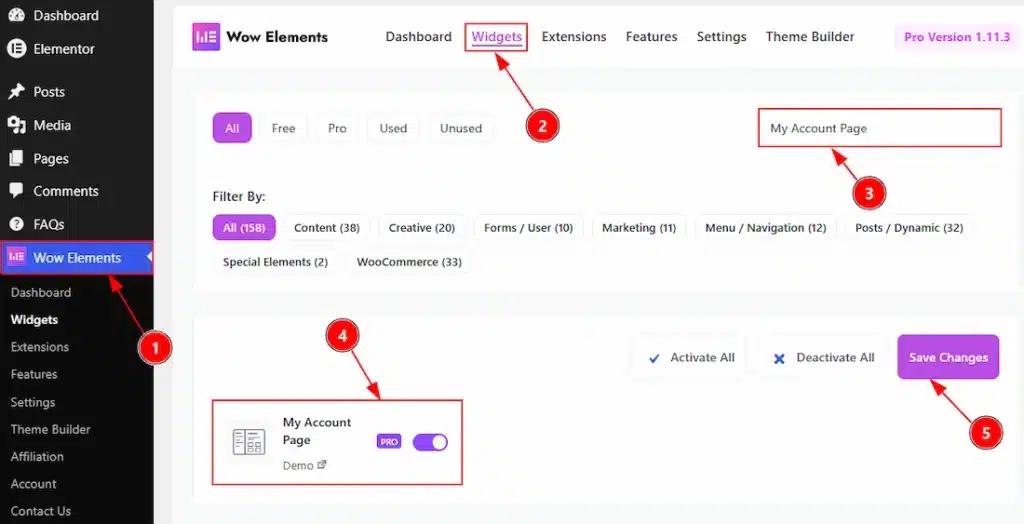
Task: Filter by Menu / Navigation (12)
Action: tap(765, 227)
